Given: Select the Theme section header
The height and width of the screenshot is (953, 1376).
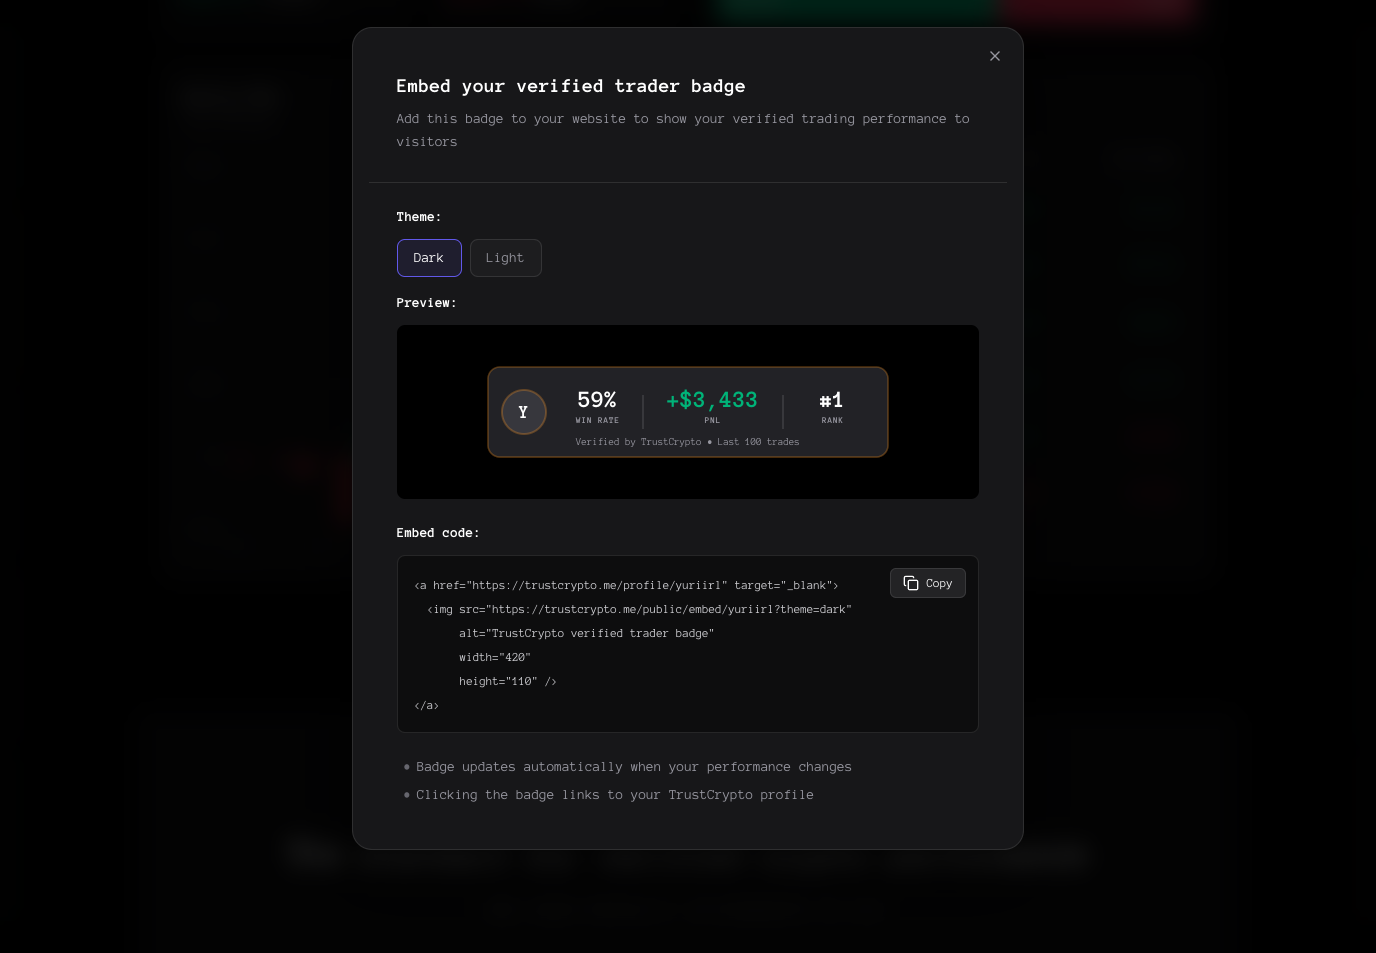Looking at the screenshot, I should pos(419,217).
